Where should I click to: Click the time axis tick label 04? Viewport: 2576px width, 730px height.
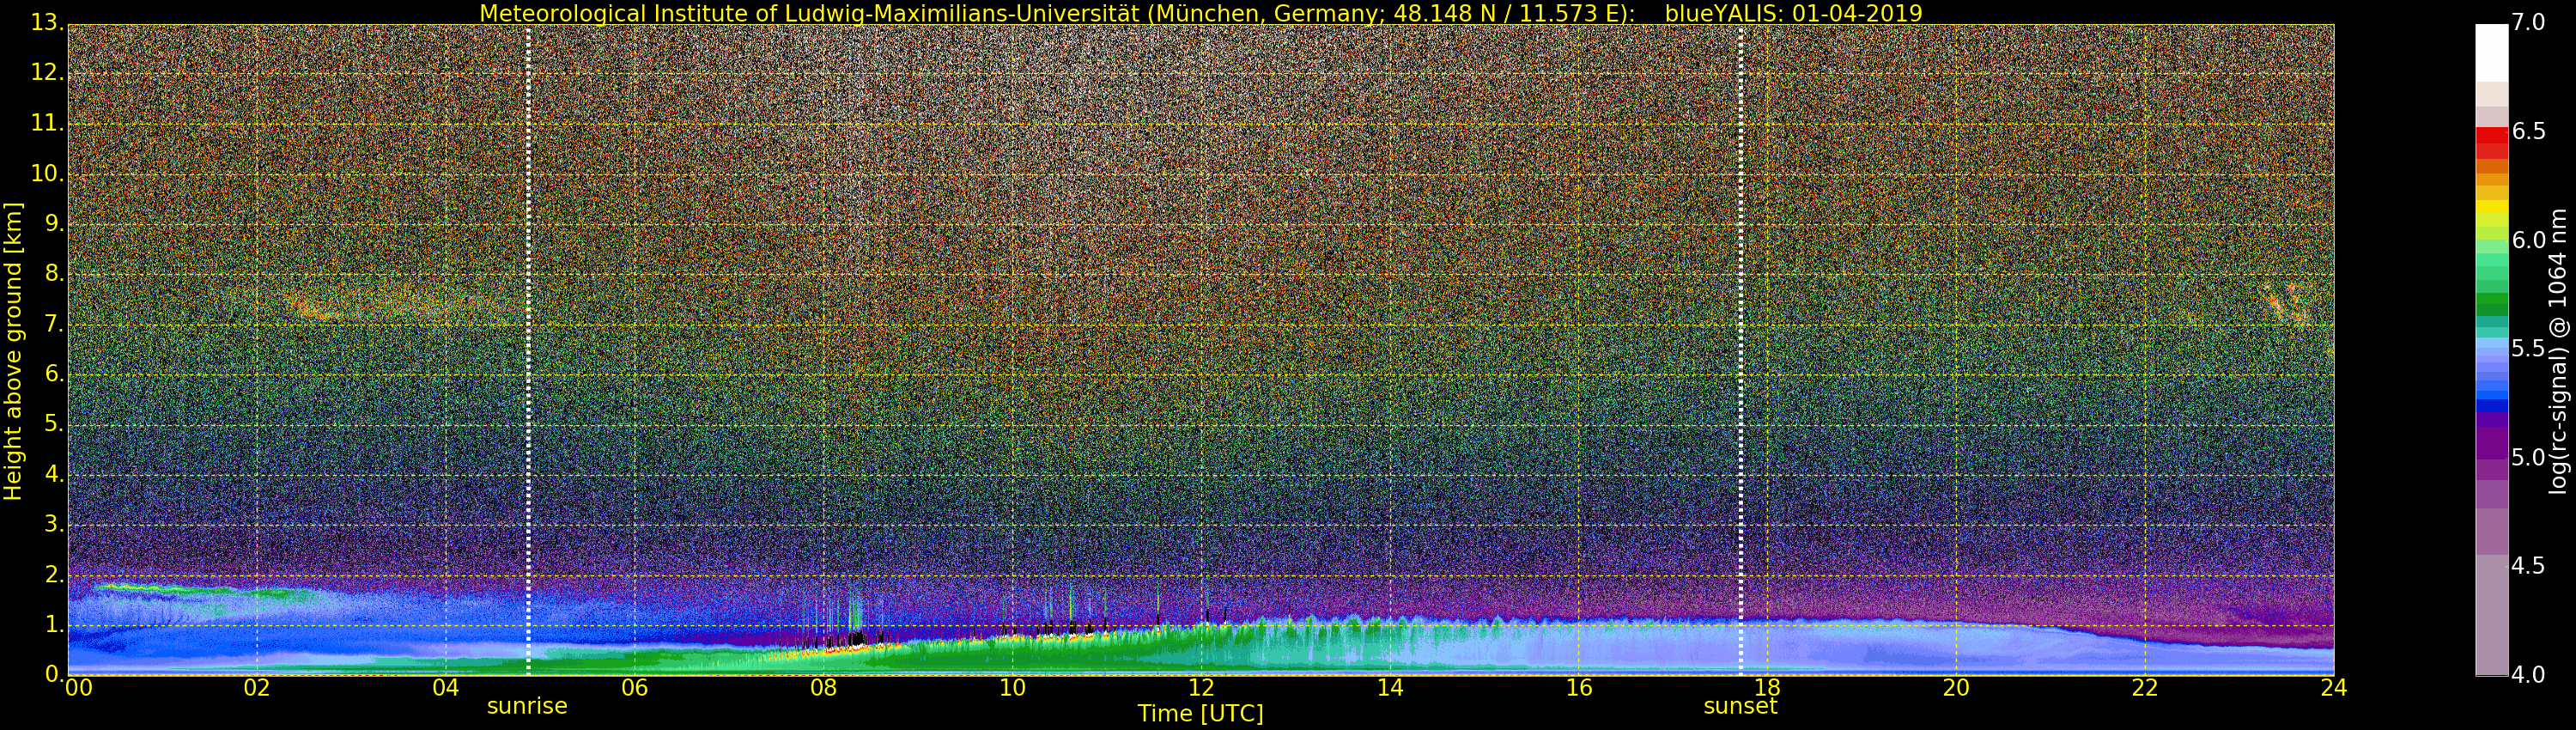(446, 688)
